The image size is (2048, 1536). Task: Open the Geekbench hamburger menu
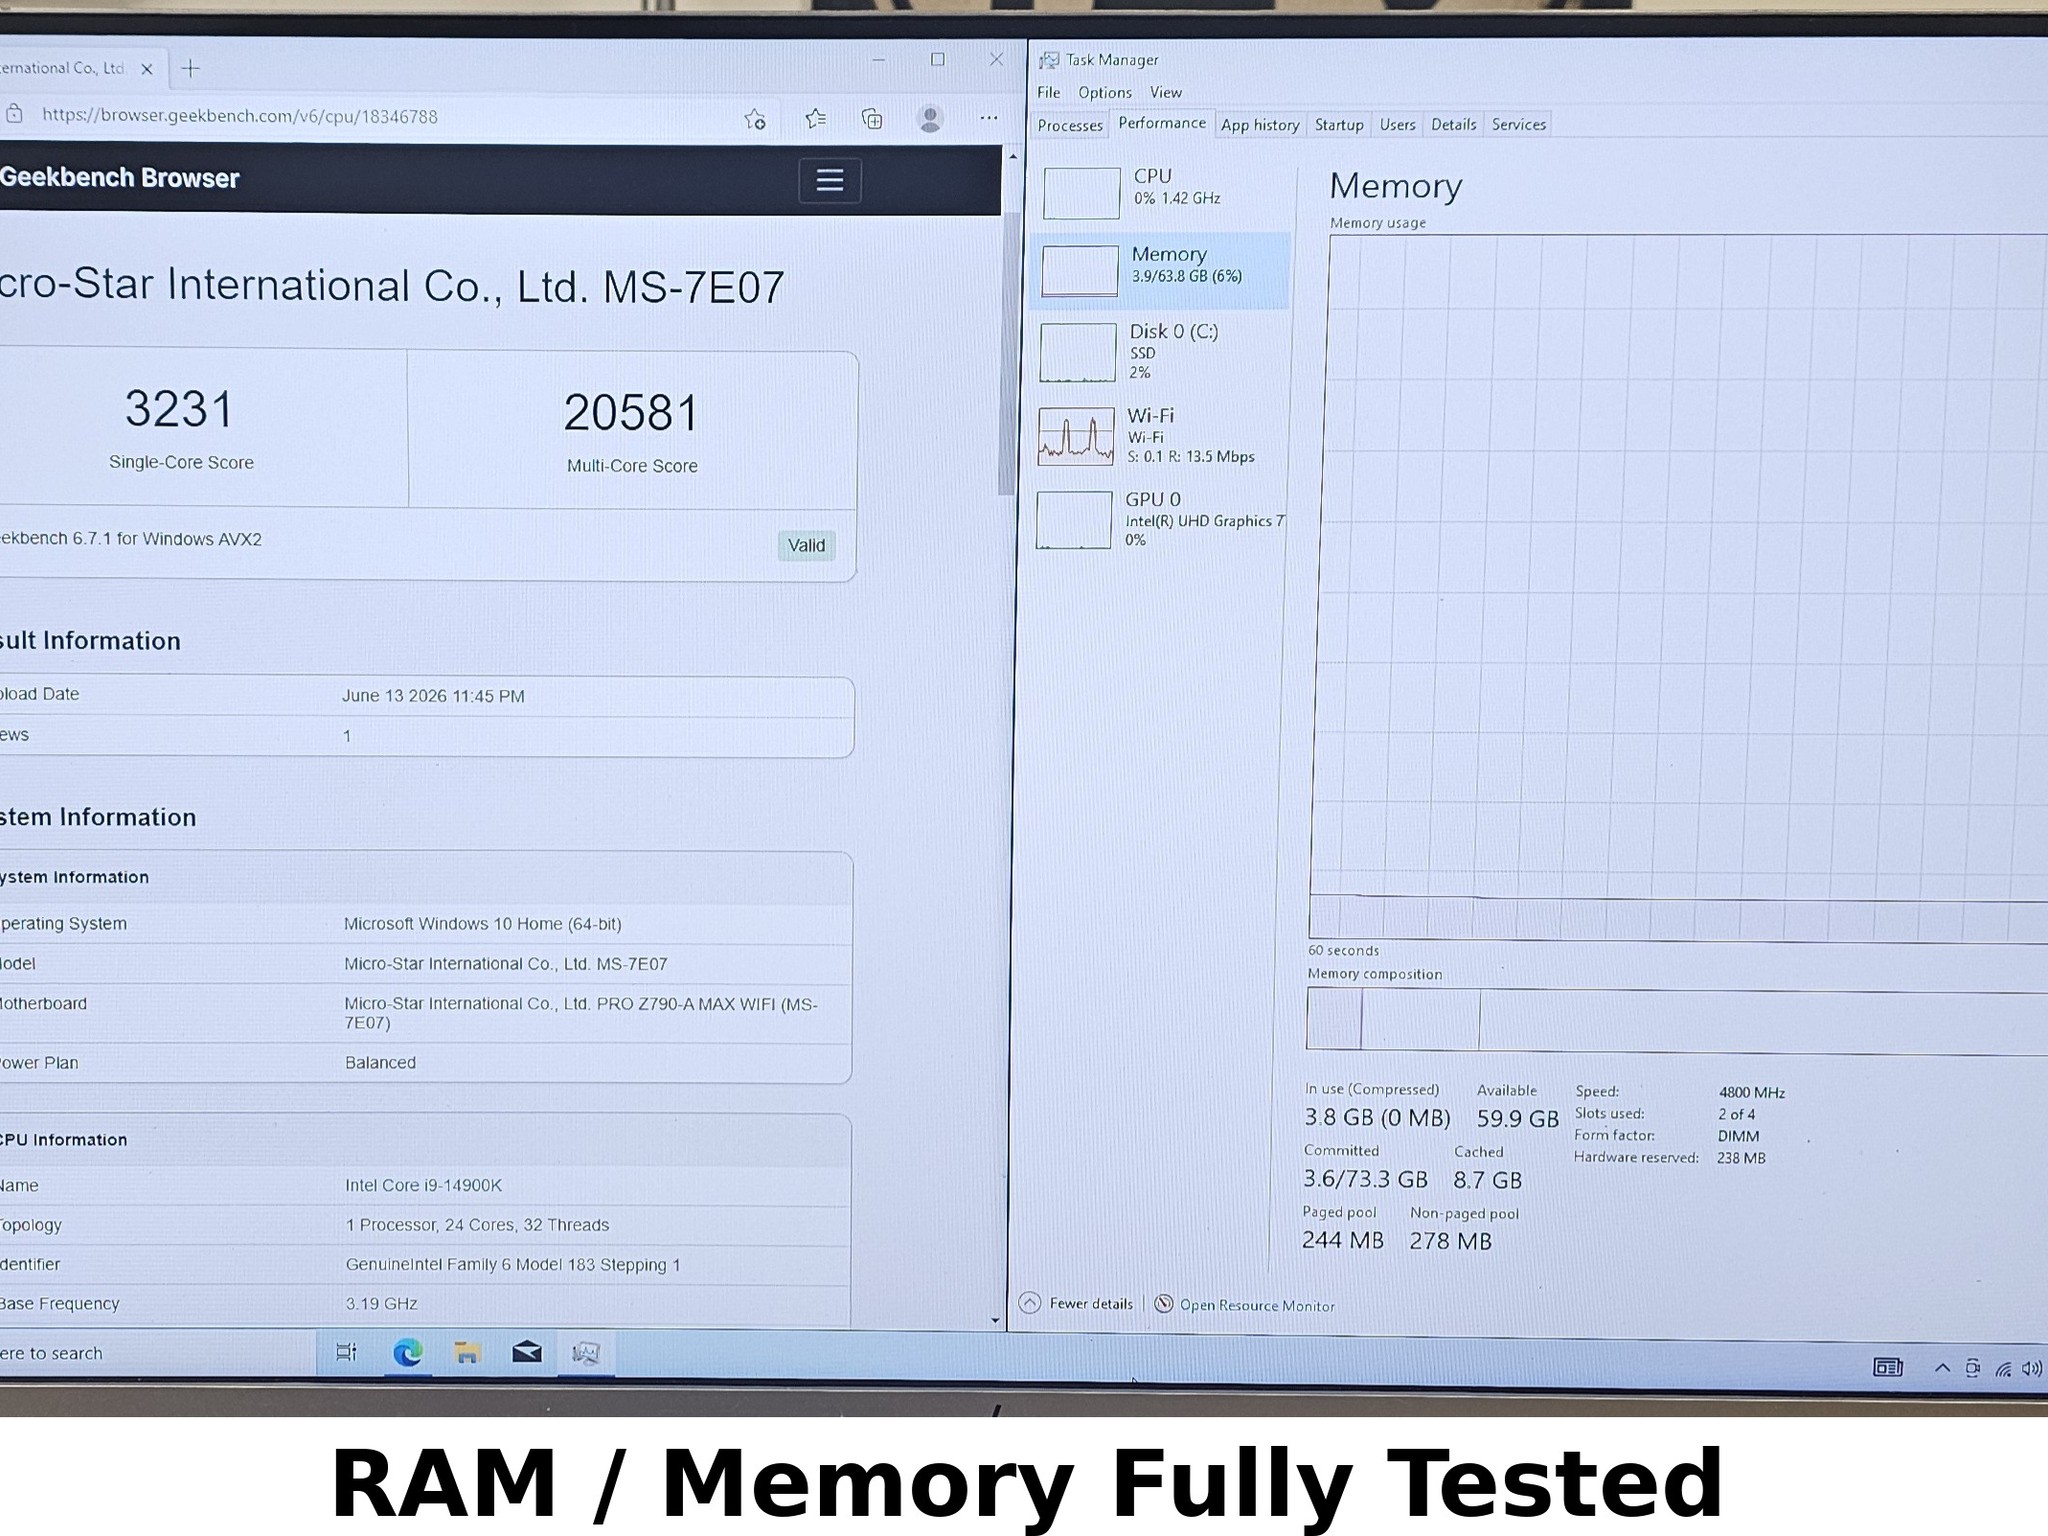click(x=829, y=180)
